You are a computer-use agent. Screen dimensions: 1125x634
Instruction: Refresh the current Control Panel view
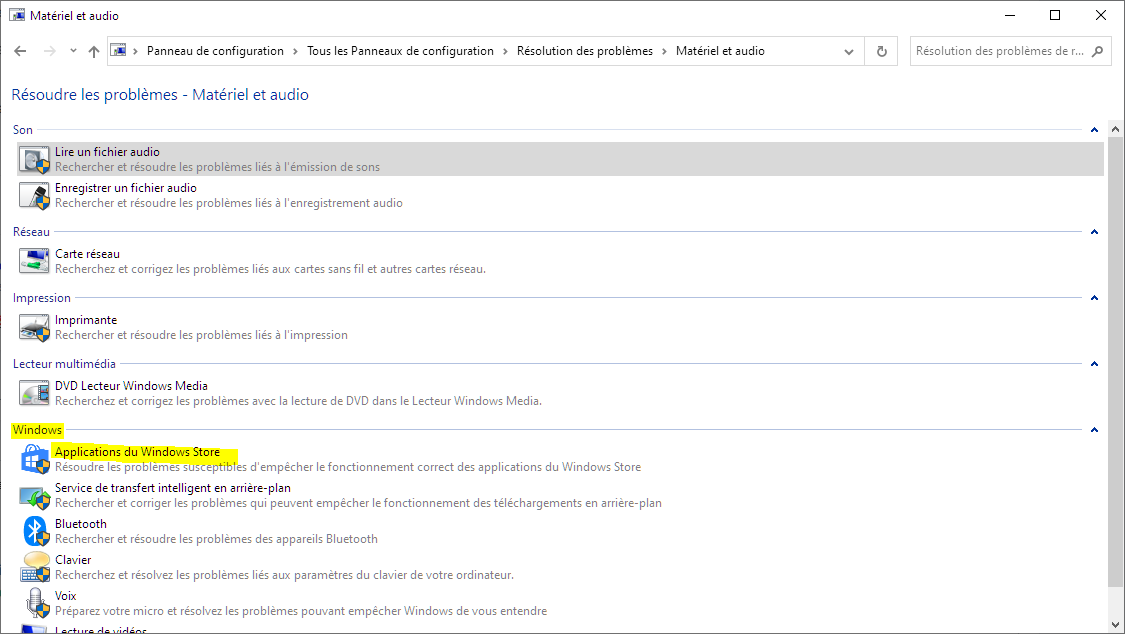881,51
